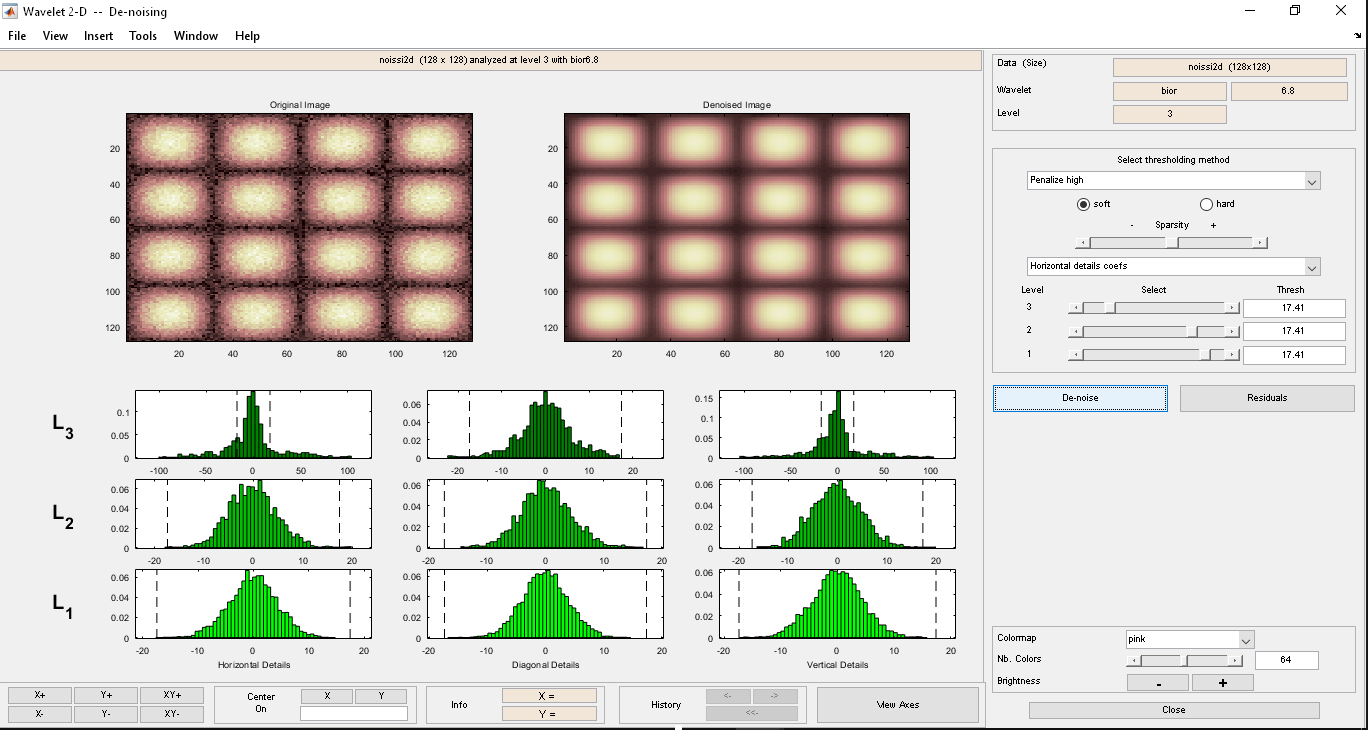Click the XY+ zoom button
The height and width of the screenshot is (730, 1368).
point(172,695)
